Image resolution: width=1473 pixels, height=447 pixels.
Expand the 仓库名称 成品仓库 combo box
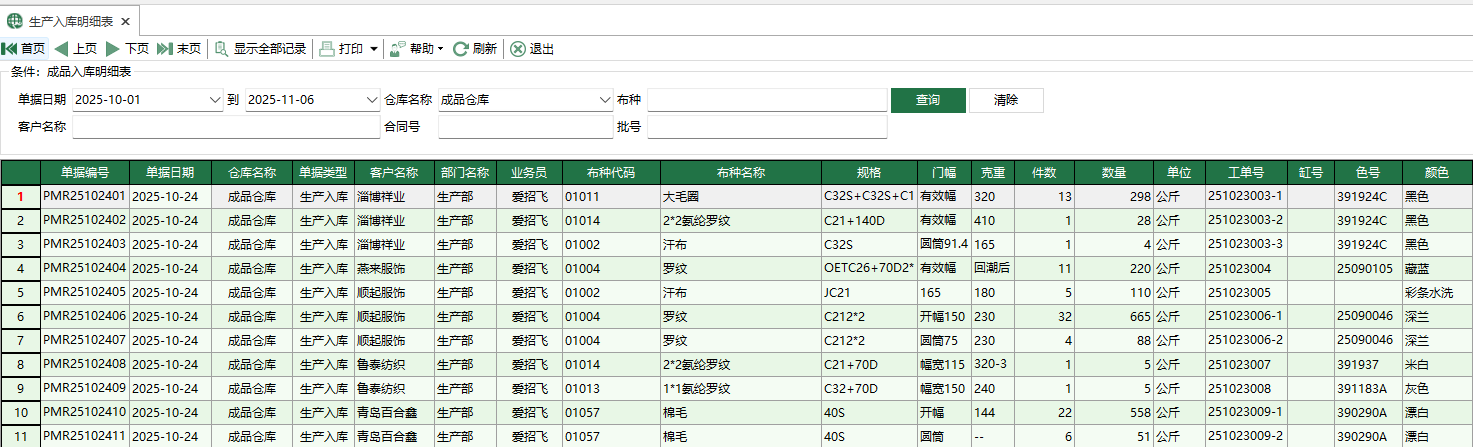click(x=604, y=100)
